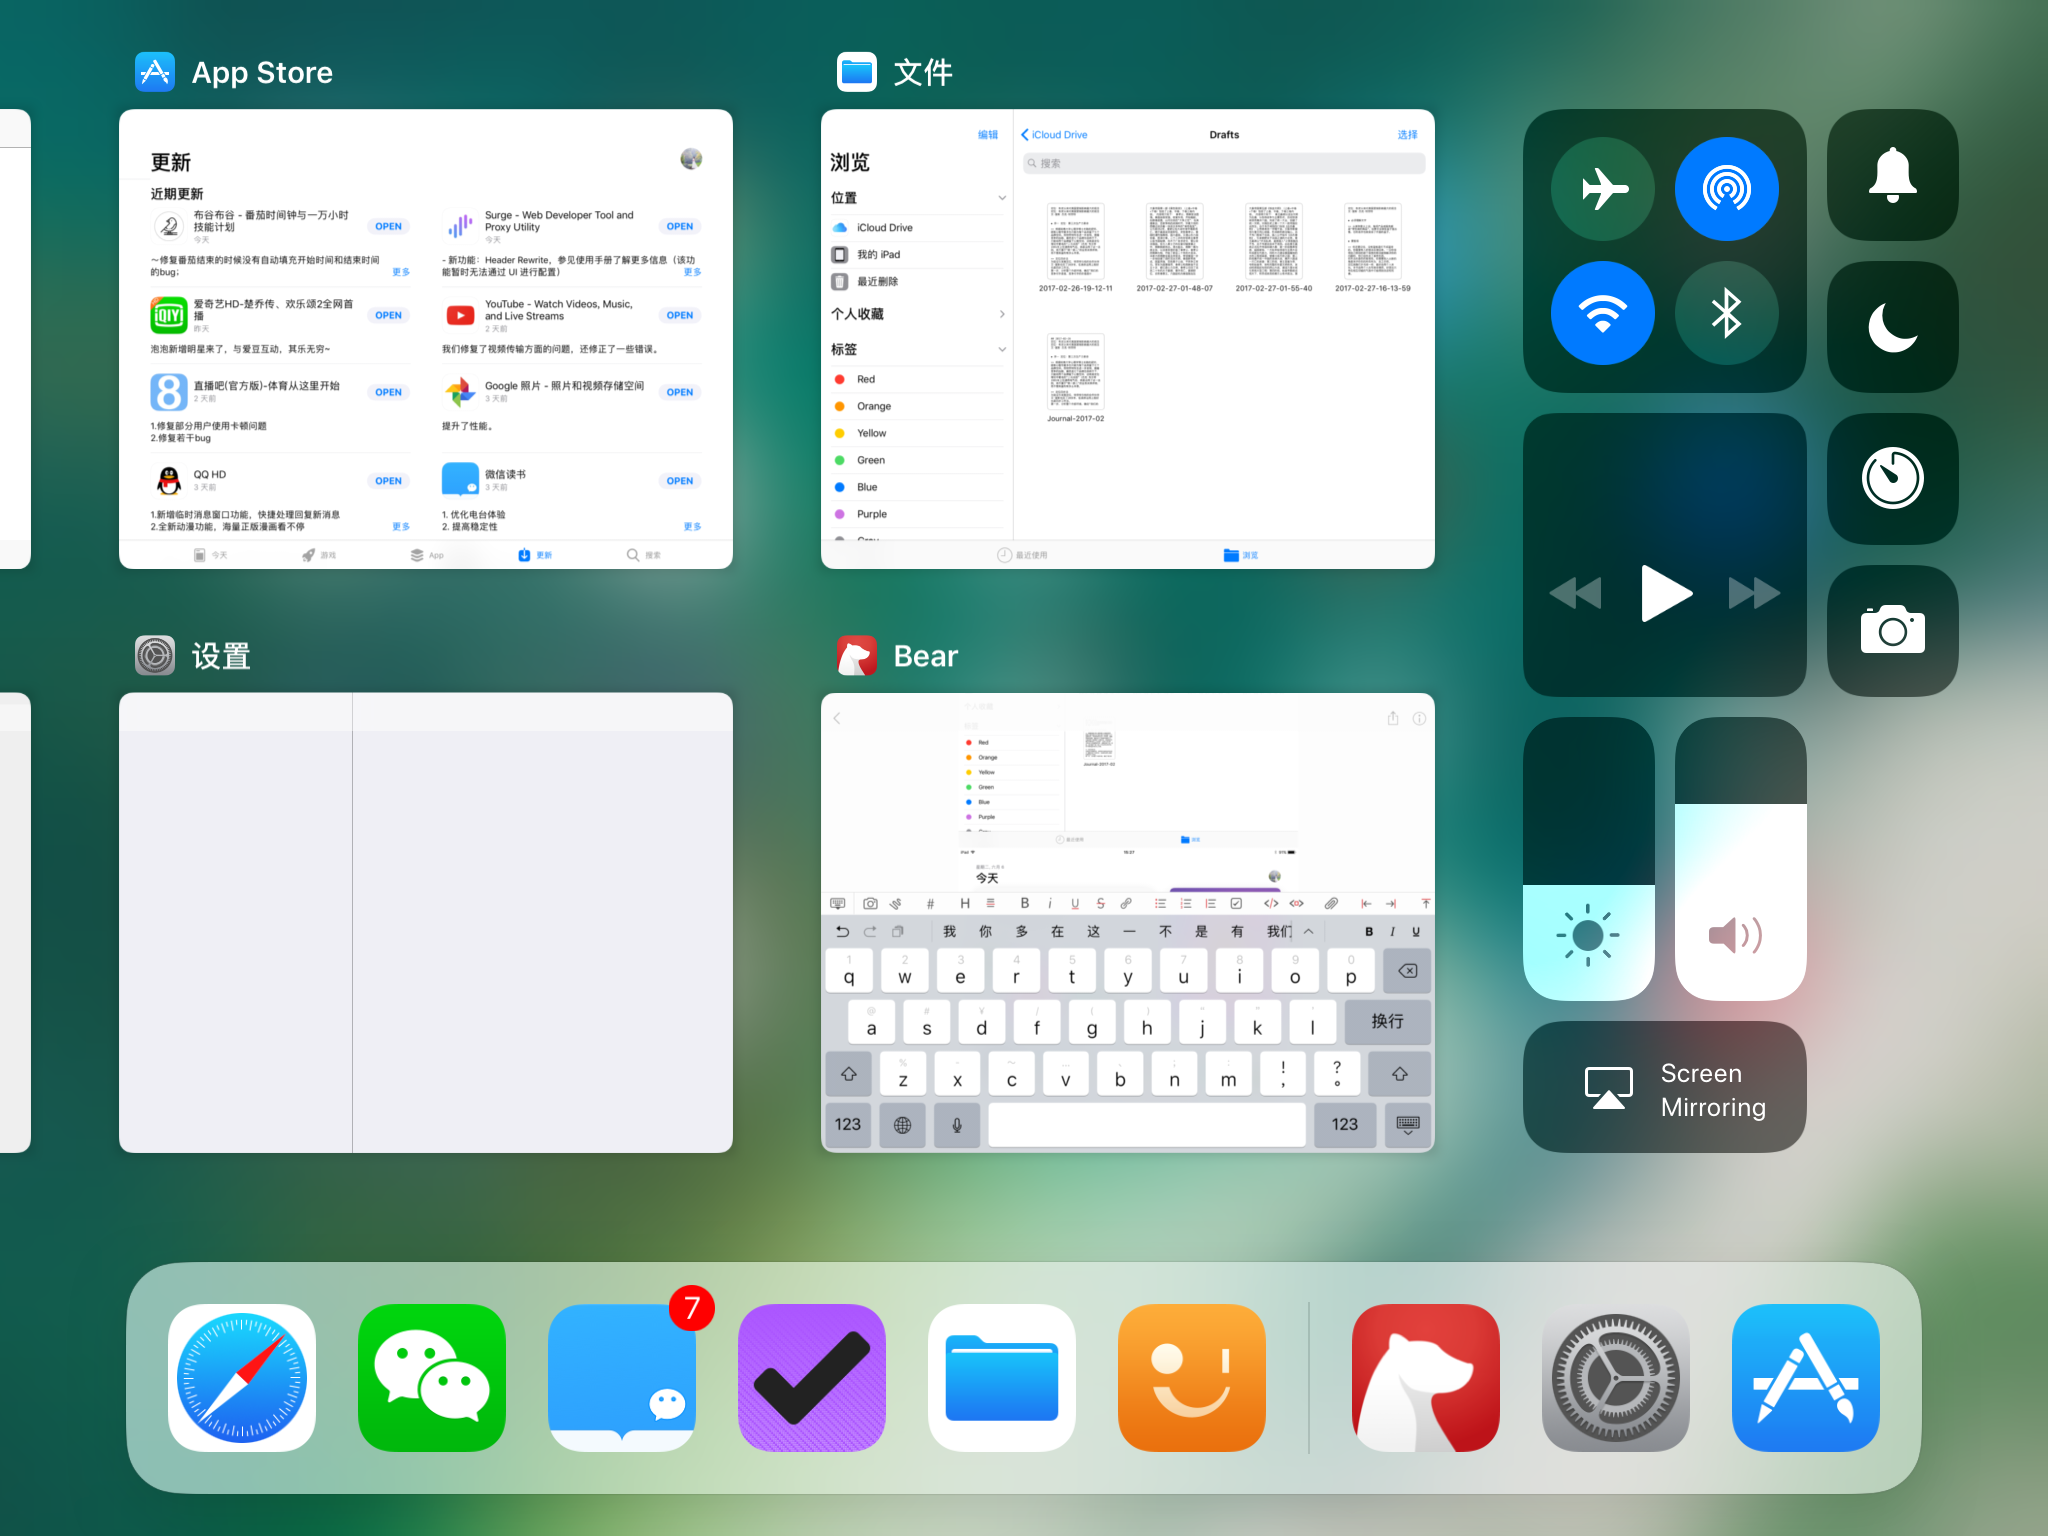Expand the 个人收藏 section in Files

1001,314
